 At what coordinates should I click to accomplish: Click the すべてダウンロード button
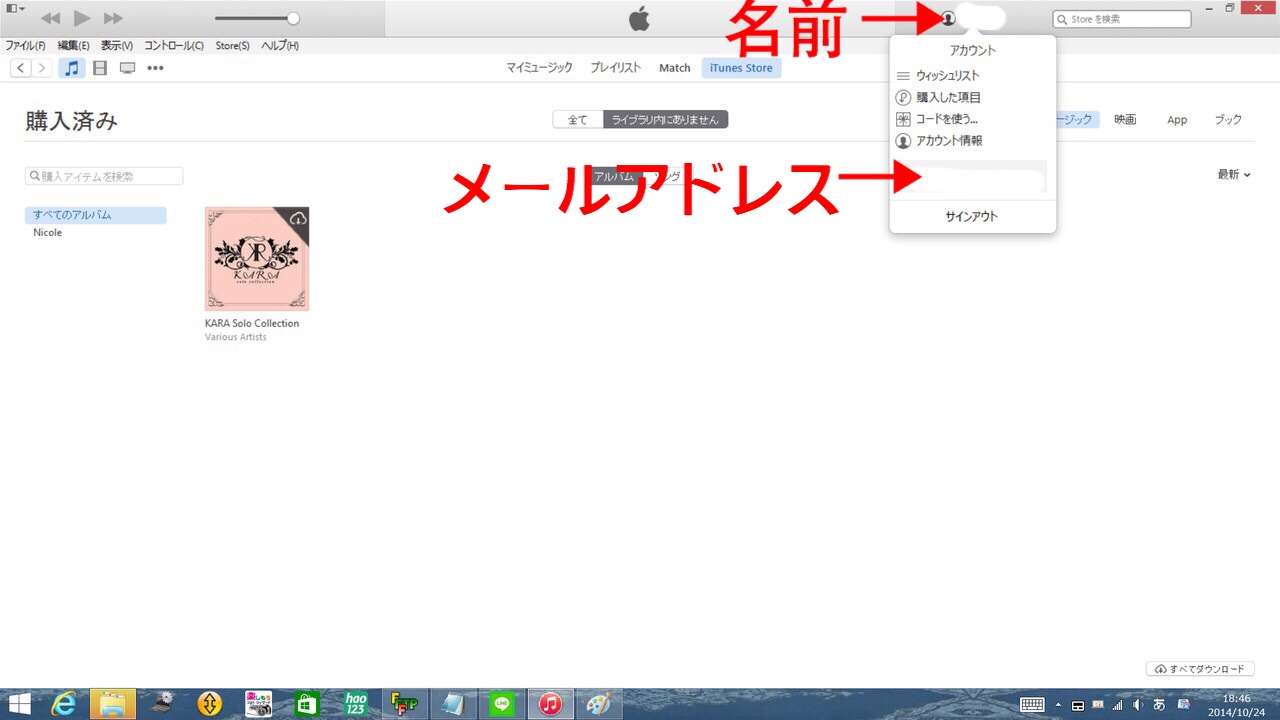pos(1200,668)
